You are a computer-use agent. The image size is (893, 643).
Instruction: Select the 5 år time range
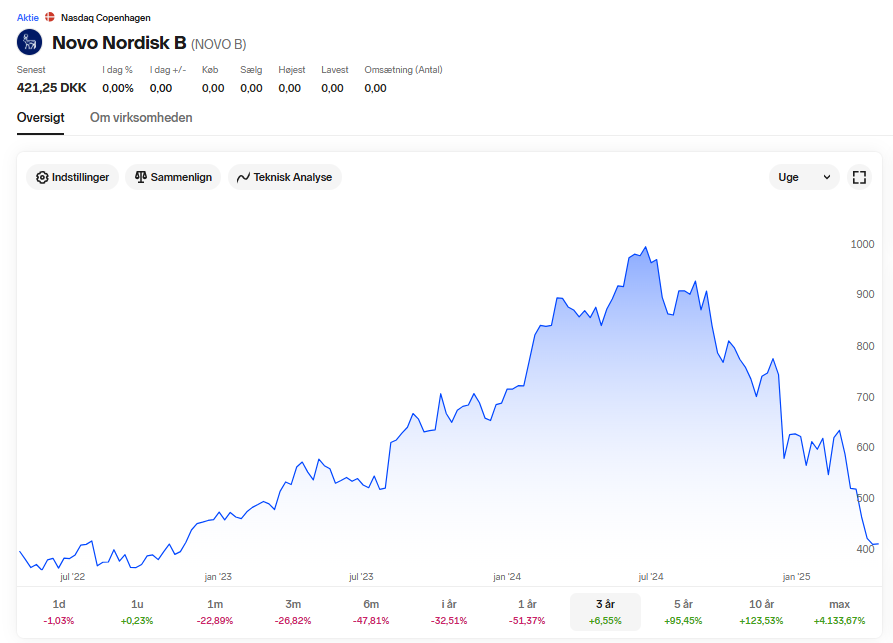tap(683, 612)
